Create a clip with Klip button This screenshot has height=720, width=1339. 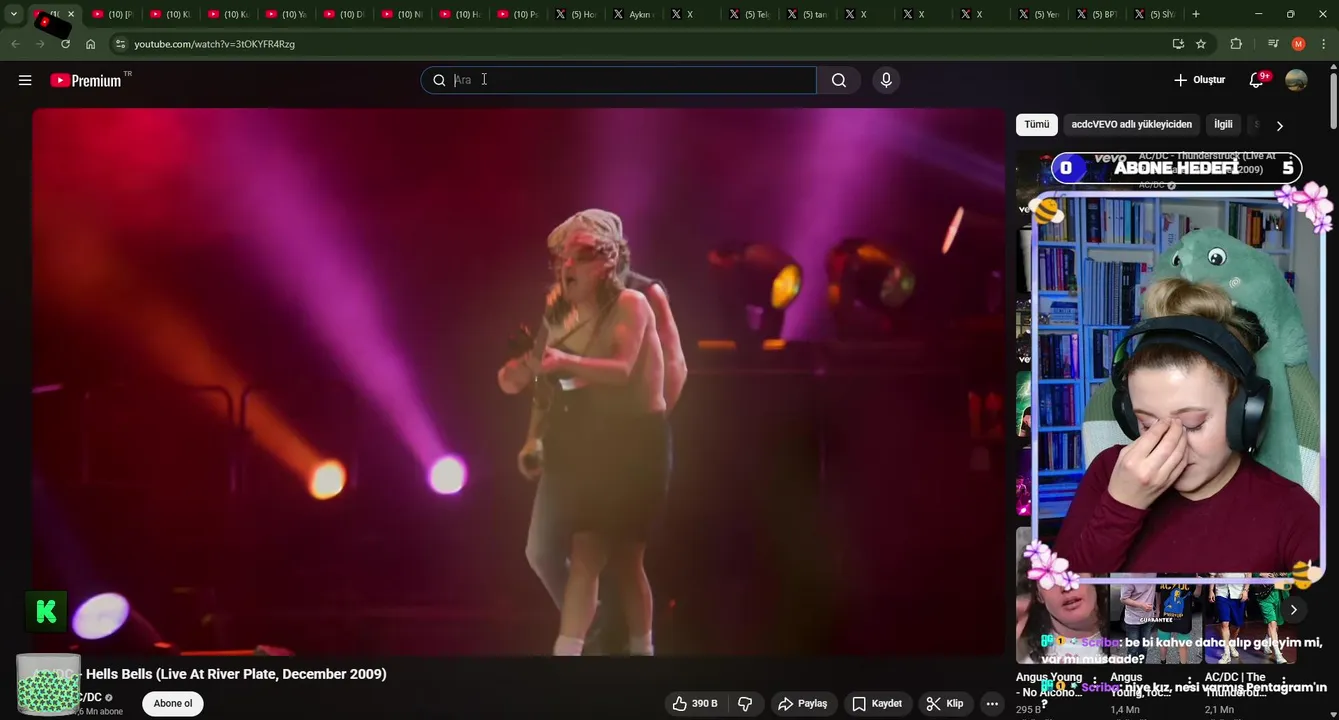[945, 704]
